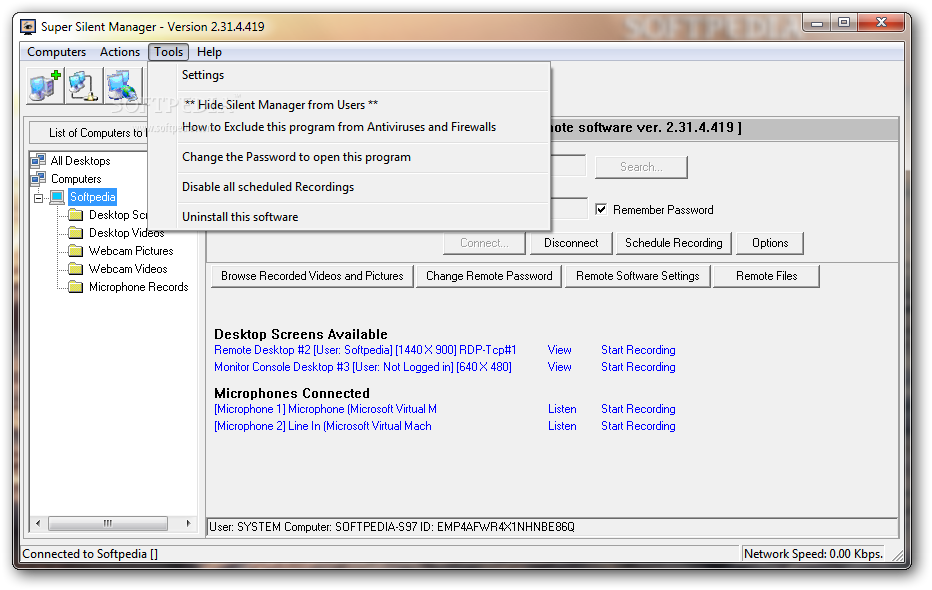Screen dimensions: 932x590
Task: Click the Remote Files button
Action: coord(766,276)
